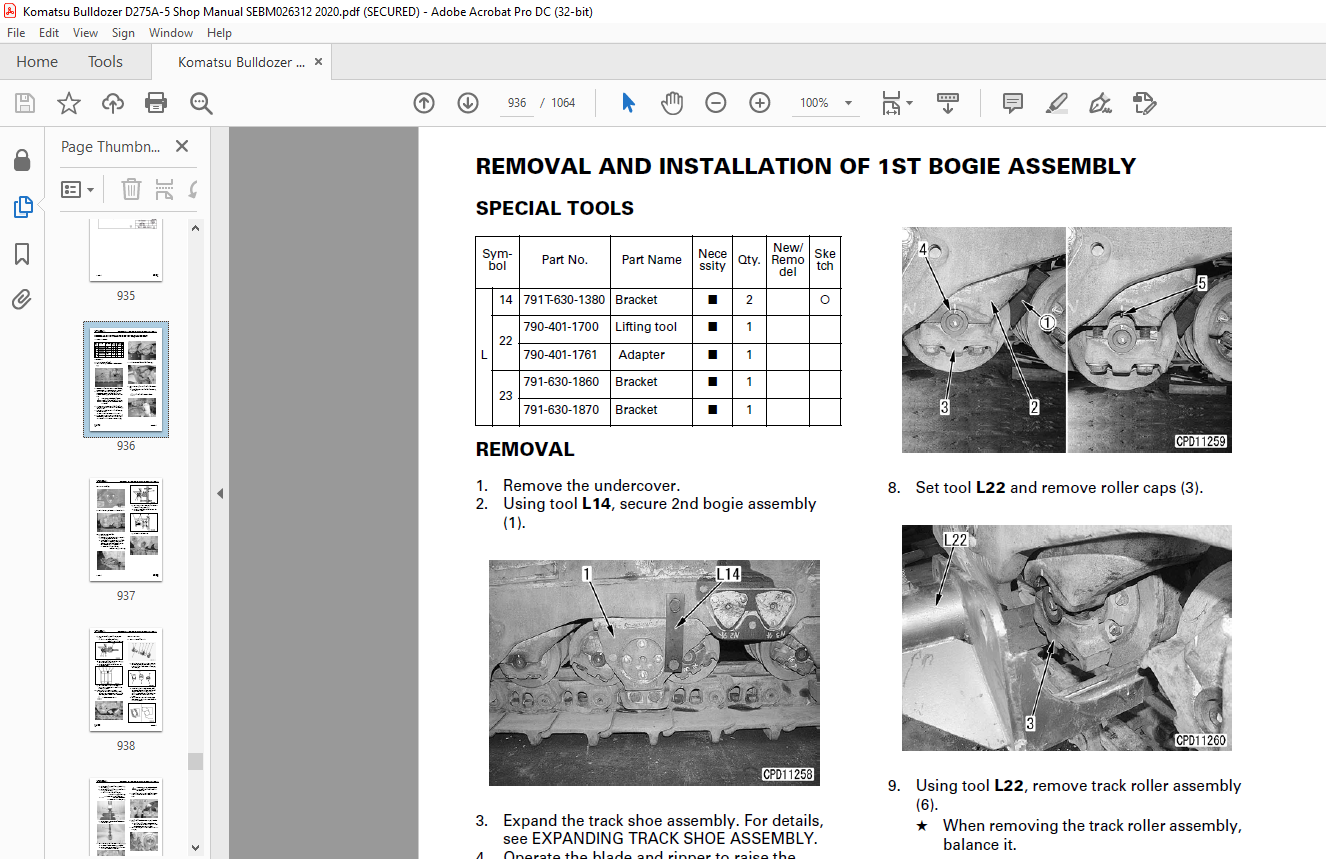
Task: Click the CPD11260 roller cap photo
Action: 1067,638
